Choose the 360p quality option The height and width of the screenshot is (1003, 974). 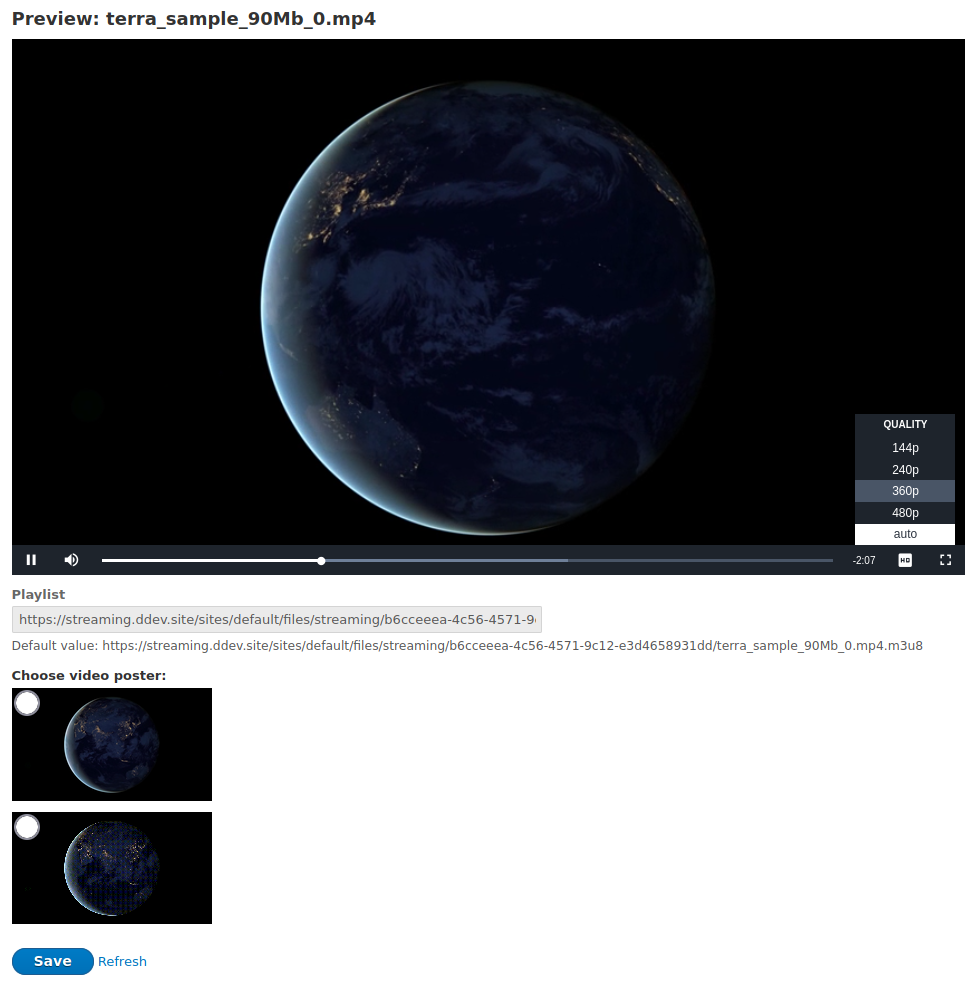904,490
